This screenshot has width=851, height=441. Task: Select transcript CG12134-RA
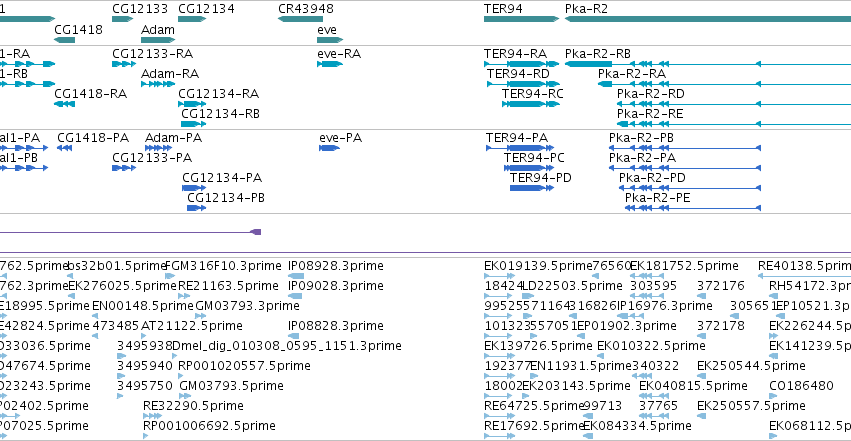click(192, 104)
